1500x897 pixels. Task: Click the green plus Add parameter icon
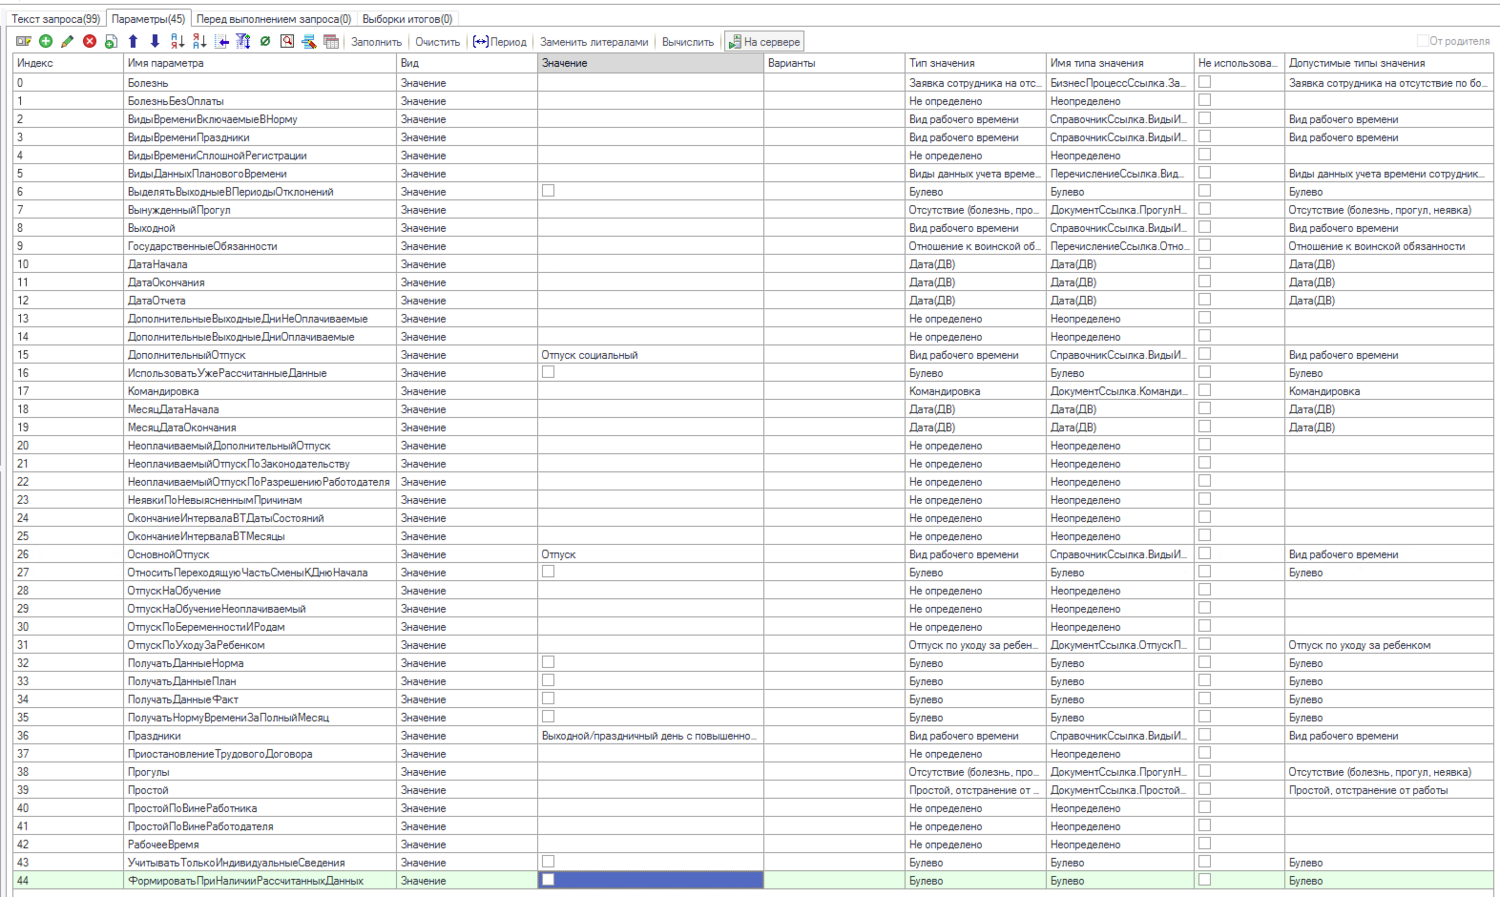point(46,41)
